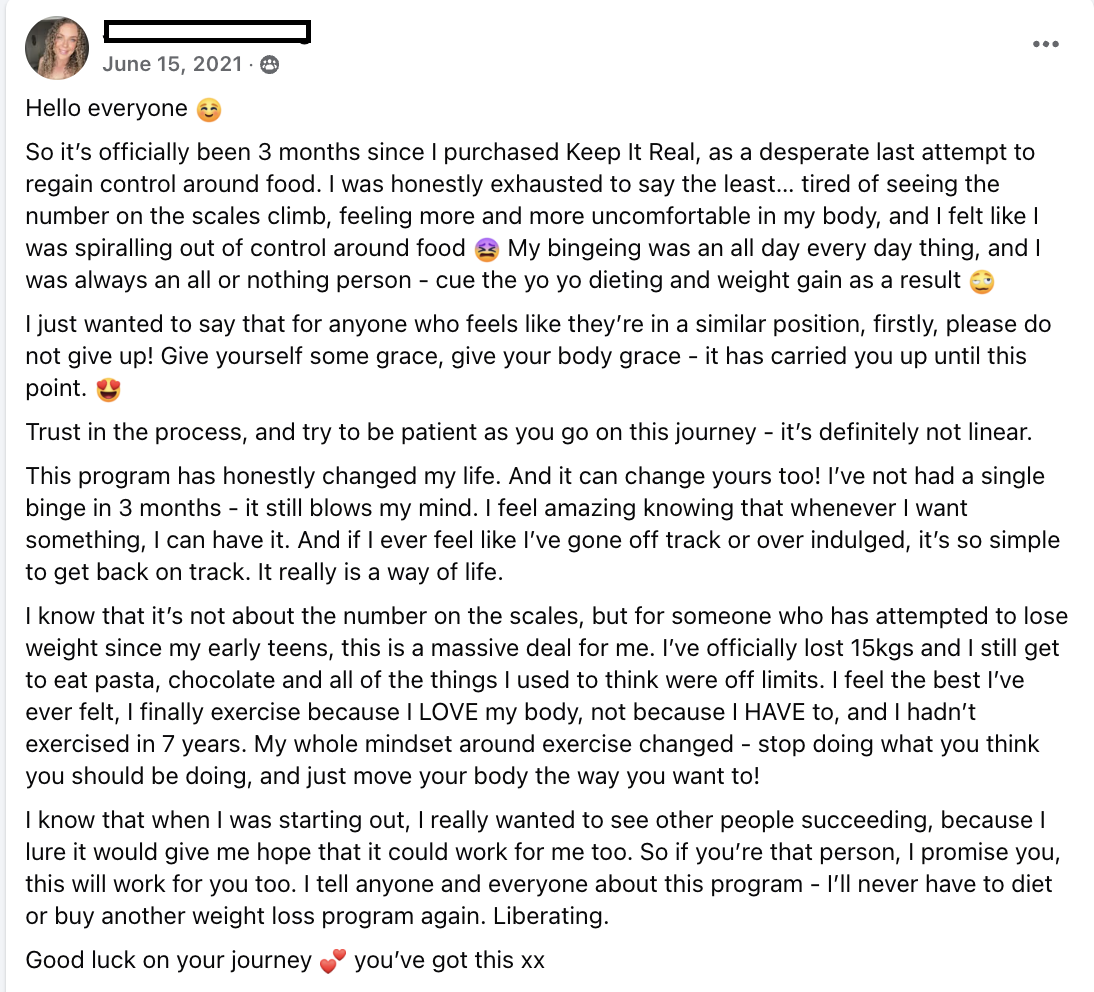The width and height of the screenshot is (1094, 992).
Task: Click the redacted author name
Action: click(x=207, y=32)
